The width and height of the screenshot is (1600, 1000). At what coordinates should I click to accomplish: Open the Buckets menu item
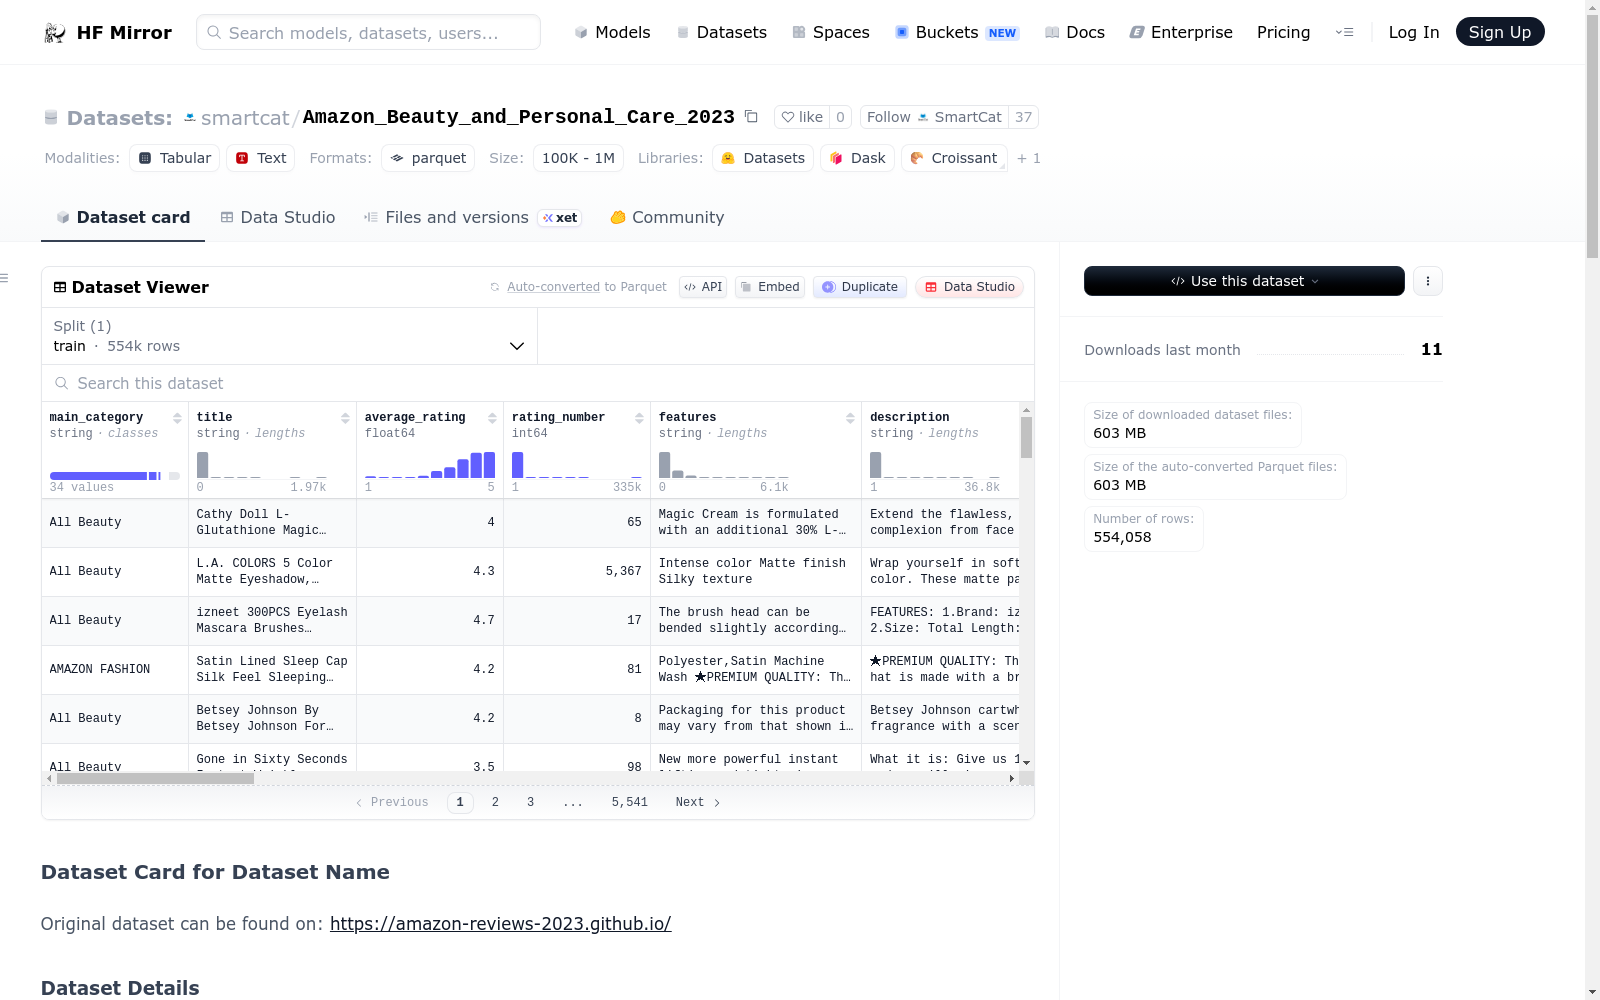point(957,33)
